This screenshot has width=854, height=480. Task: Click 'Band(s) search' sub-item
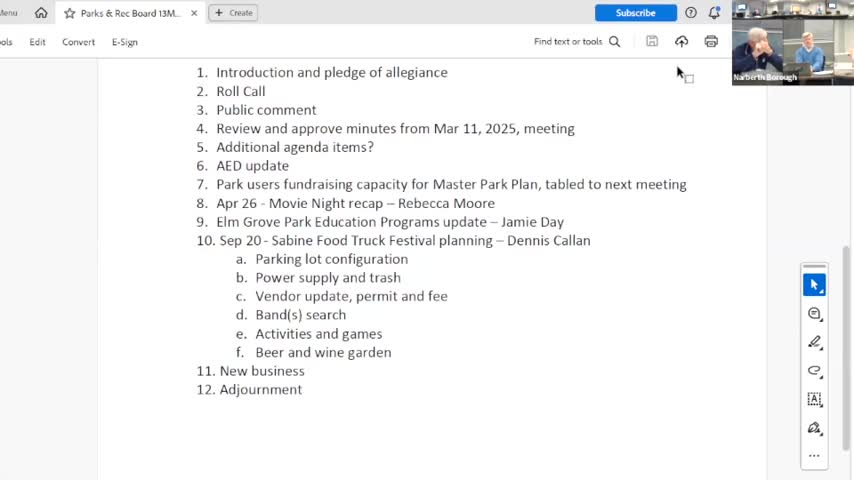coord(301,315)
